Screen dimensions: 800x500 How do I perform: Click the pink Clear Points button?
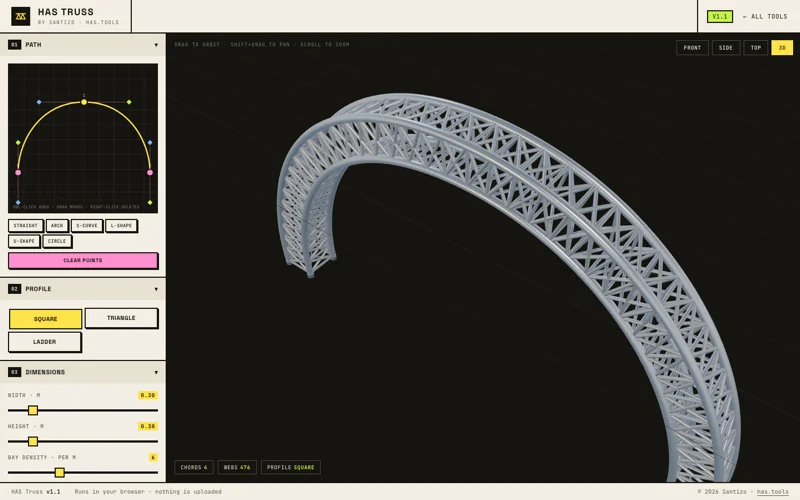(x=83, y=261)
